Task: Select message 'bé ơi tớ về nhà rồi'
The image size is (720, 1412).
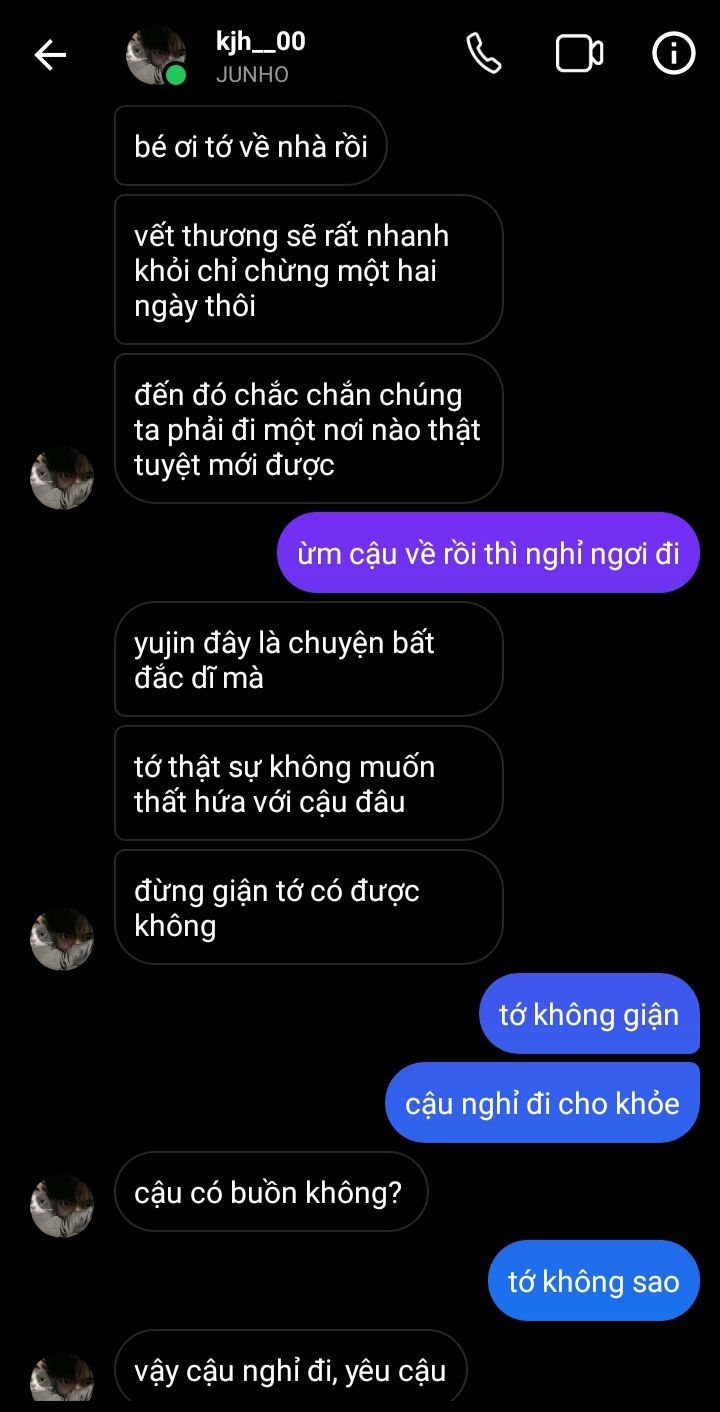Action: click(x=251, y=146)
